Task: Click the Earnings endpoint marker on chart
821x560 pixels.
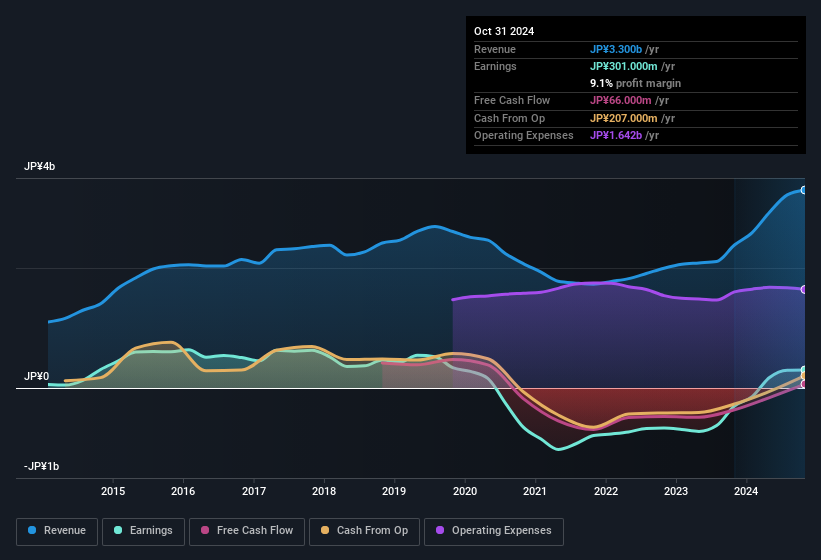Action: (x=804, y=370)
